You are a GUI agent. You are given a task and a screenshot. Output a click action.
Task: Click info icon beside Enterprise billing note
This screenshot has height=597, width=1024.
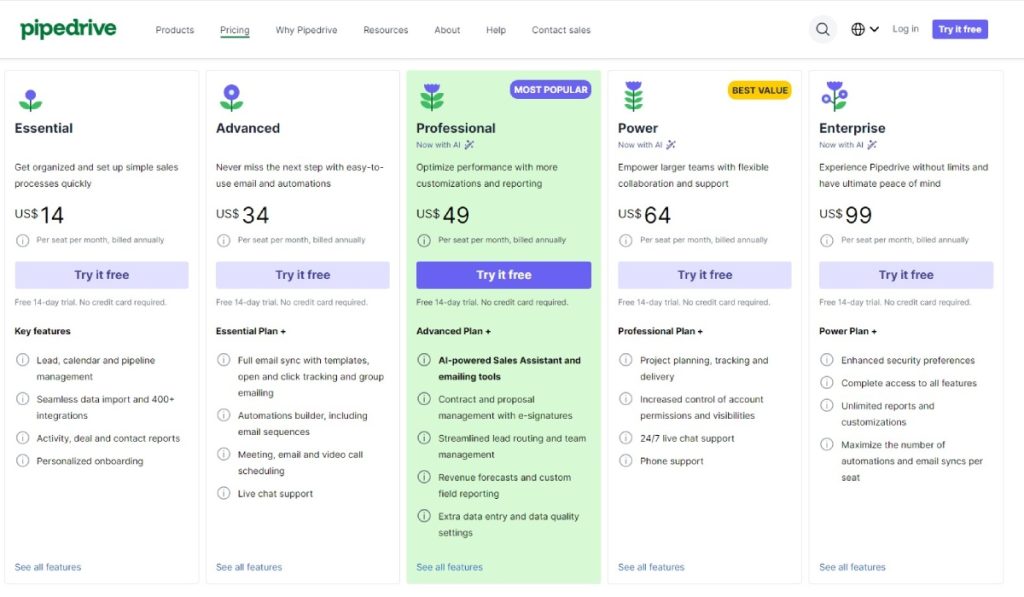(x=827, y=240)
